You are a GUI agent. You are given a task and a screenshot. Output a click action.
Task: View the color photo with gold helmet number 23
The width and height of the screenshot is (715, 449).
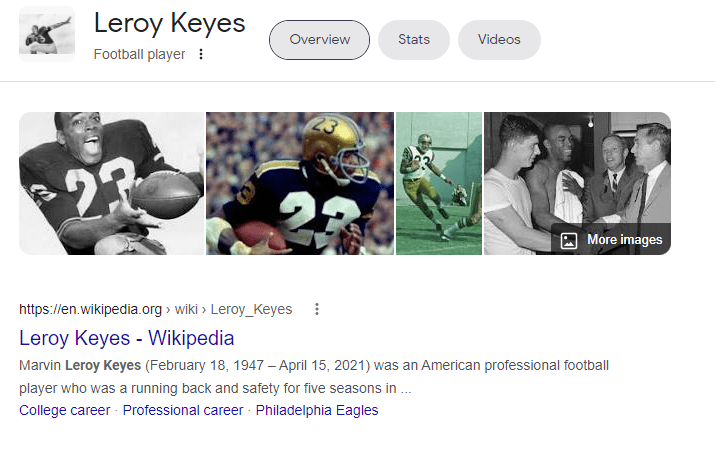pos(300,183)
